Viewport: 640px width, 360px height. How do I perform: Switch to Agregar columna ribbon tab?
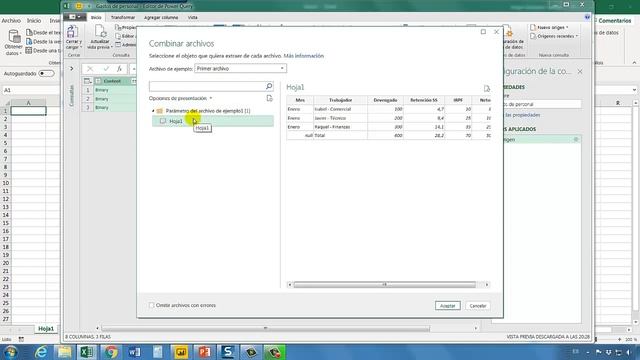pyautogui.click(x=161, y=18)
